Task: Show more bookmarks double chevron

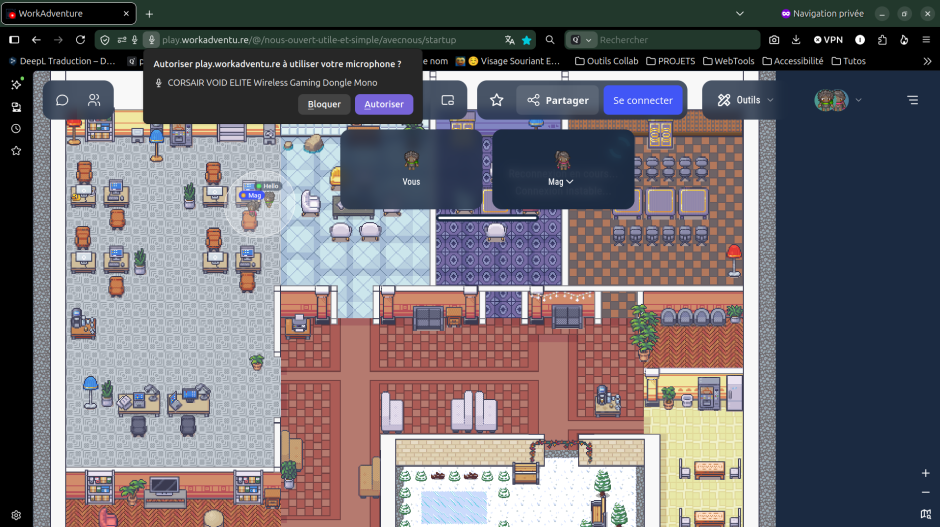Action: [927, 61]
